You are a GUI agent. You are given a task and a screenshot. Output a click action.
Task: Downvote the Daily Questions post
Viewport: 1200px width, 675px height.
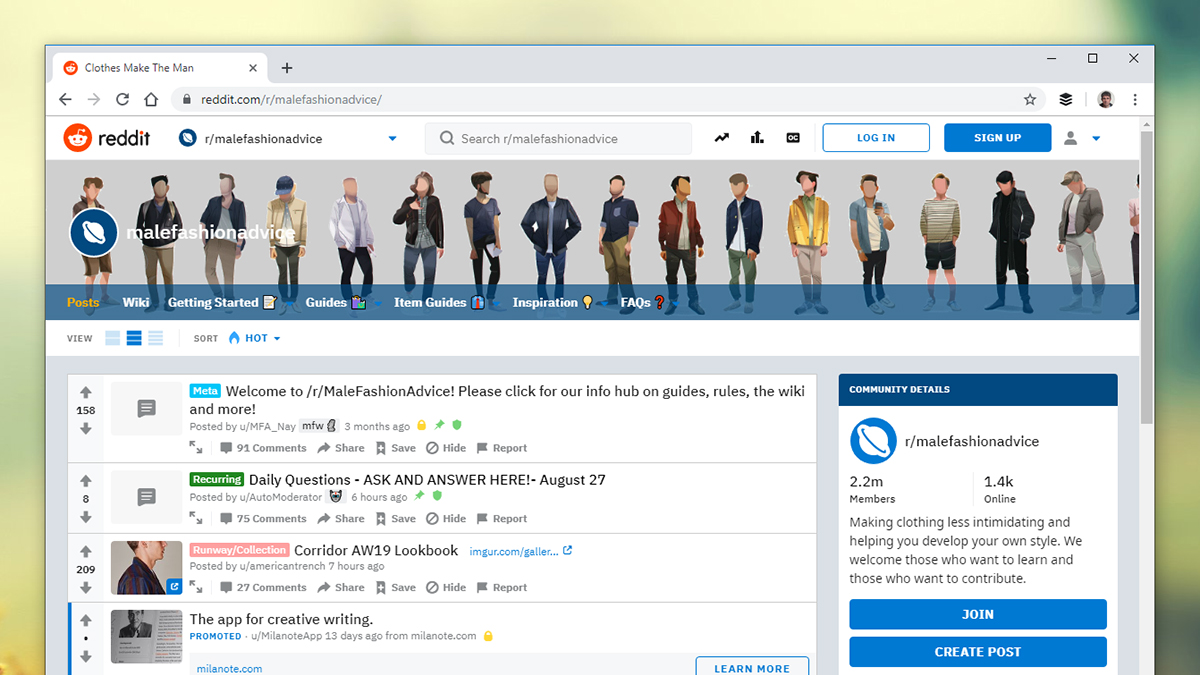coord(86,517)
